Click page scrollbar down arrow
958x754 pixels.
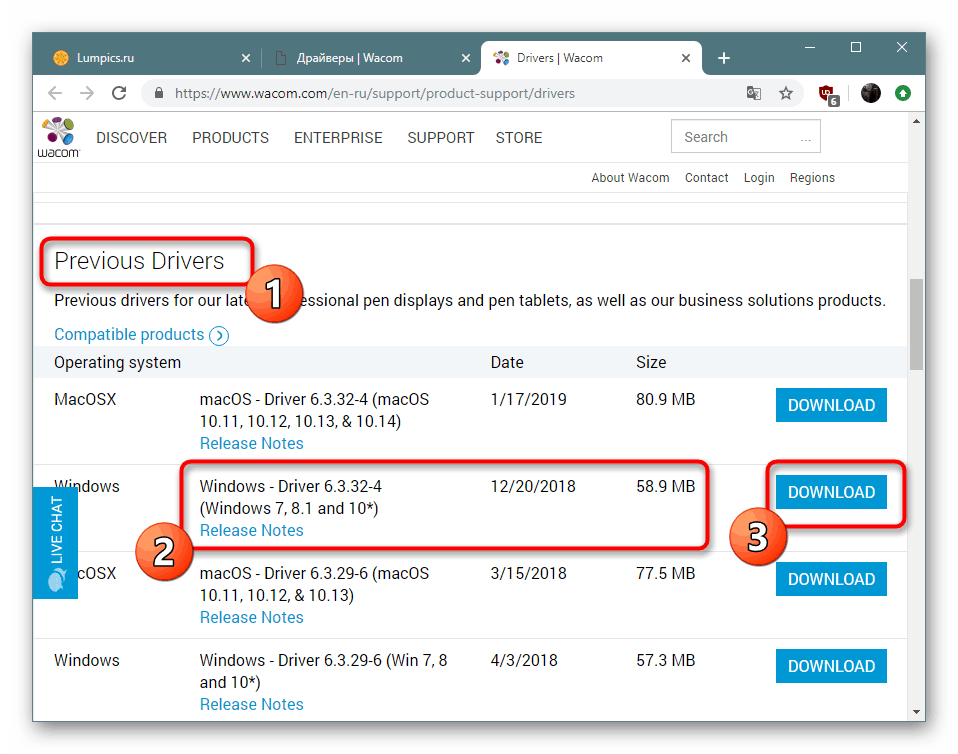pos(916,711)
